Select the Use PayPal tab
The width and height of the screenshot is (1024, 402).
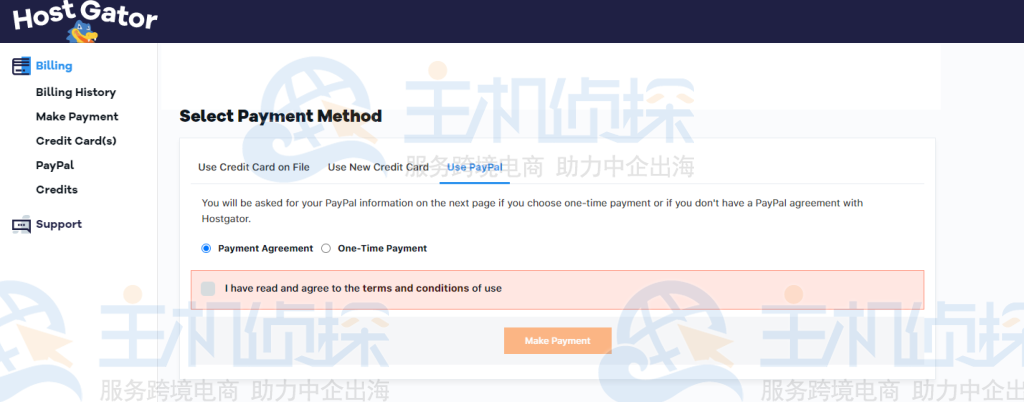[x=475, y=167]
